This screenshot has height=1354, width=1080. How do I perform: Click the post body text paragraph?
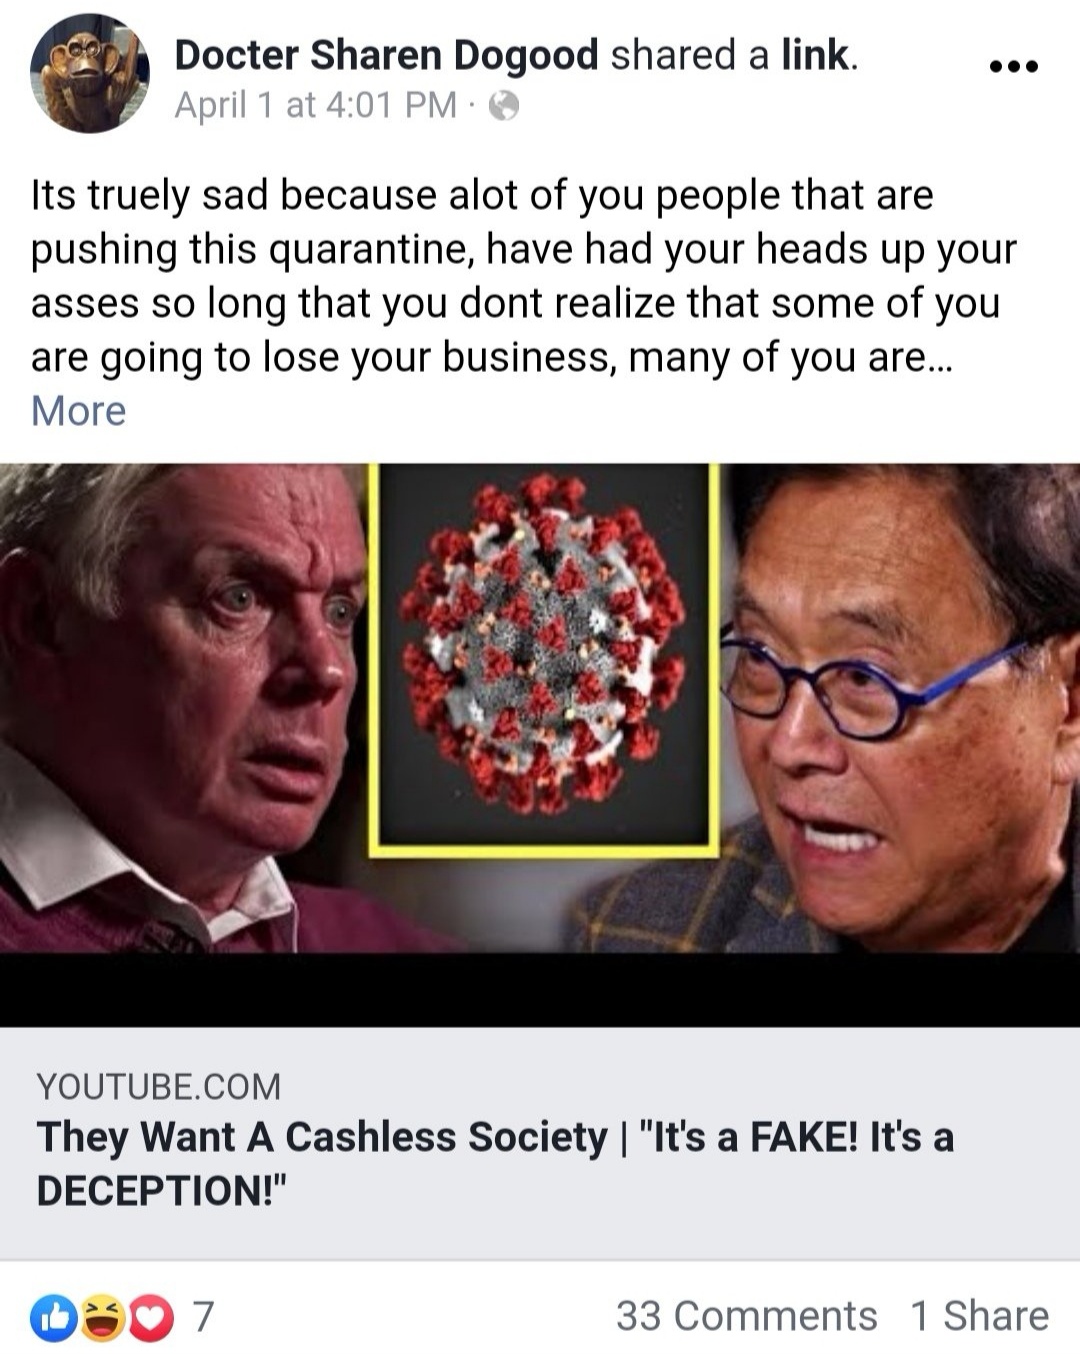click(523, 276)
